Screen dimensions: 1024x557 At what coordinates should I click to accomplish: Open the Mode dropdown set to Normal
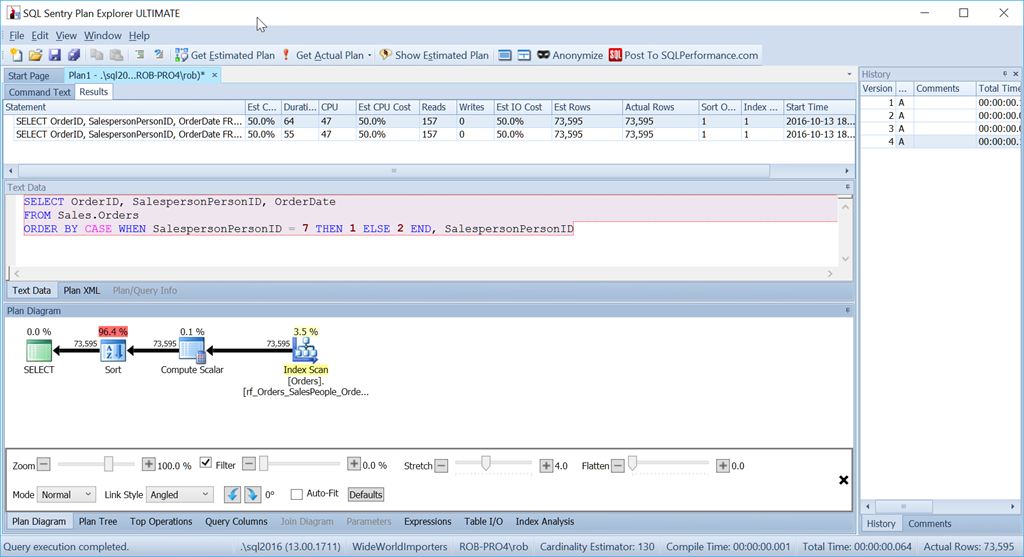[x=67, y=494]
